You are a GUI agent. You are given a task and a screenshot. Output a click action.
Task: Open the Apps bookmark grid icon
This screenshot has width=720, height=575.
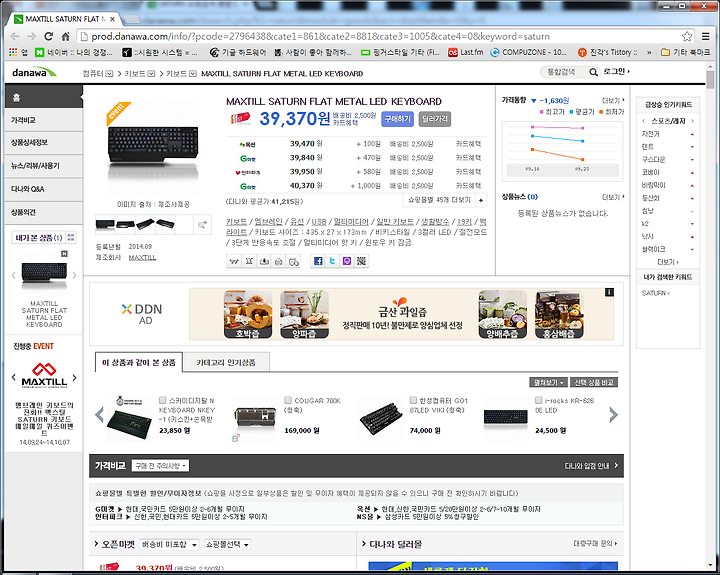click(13, 52)
